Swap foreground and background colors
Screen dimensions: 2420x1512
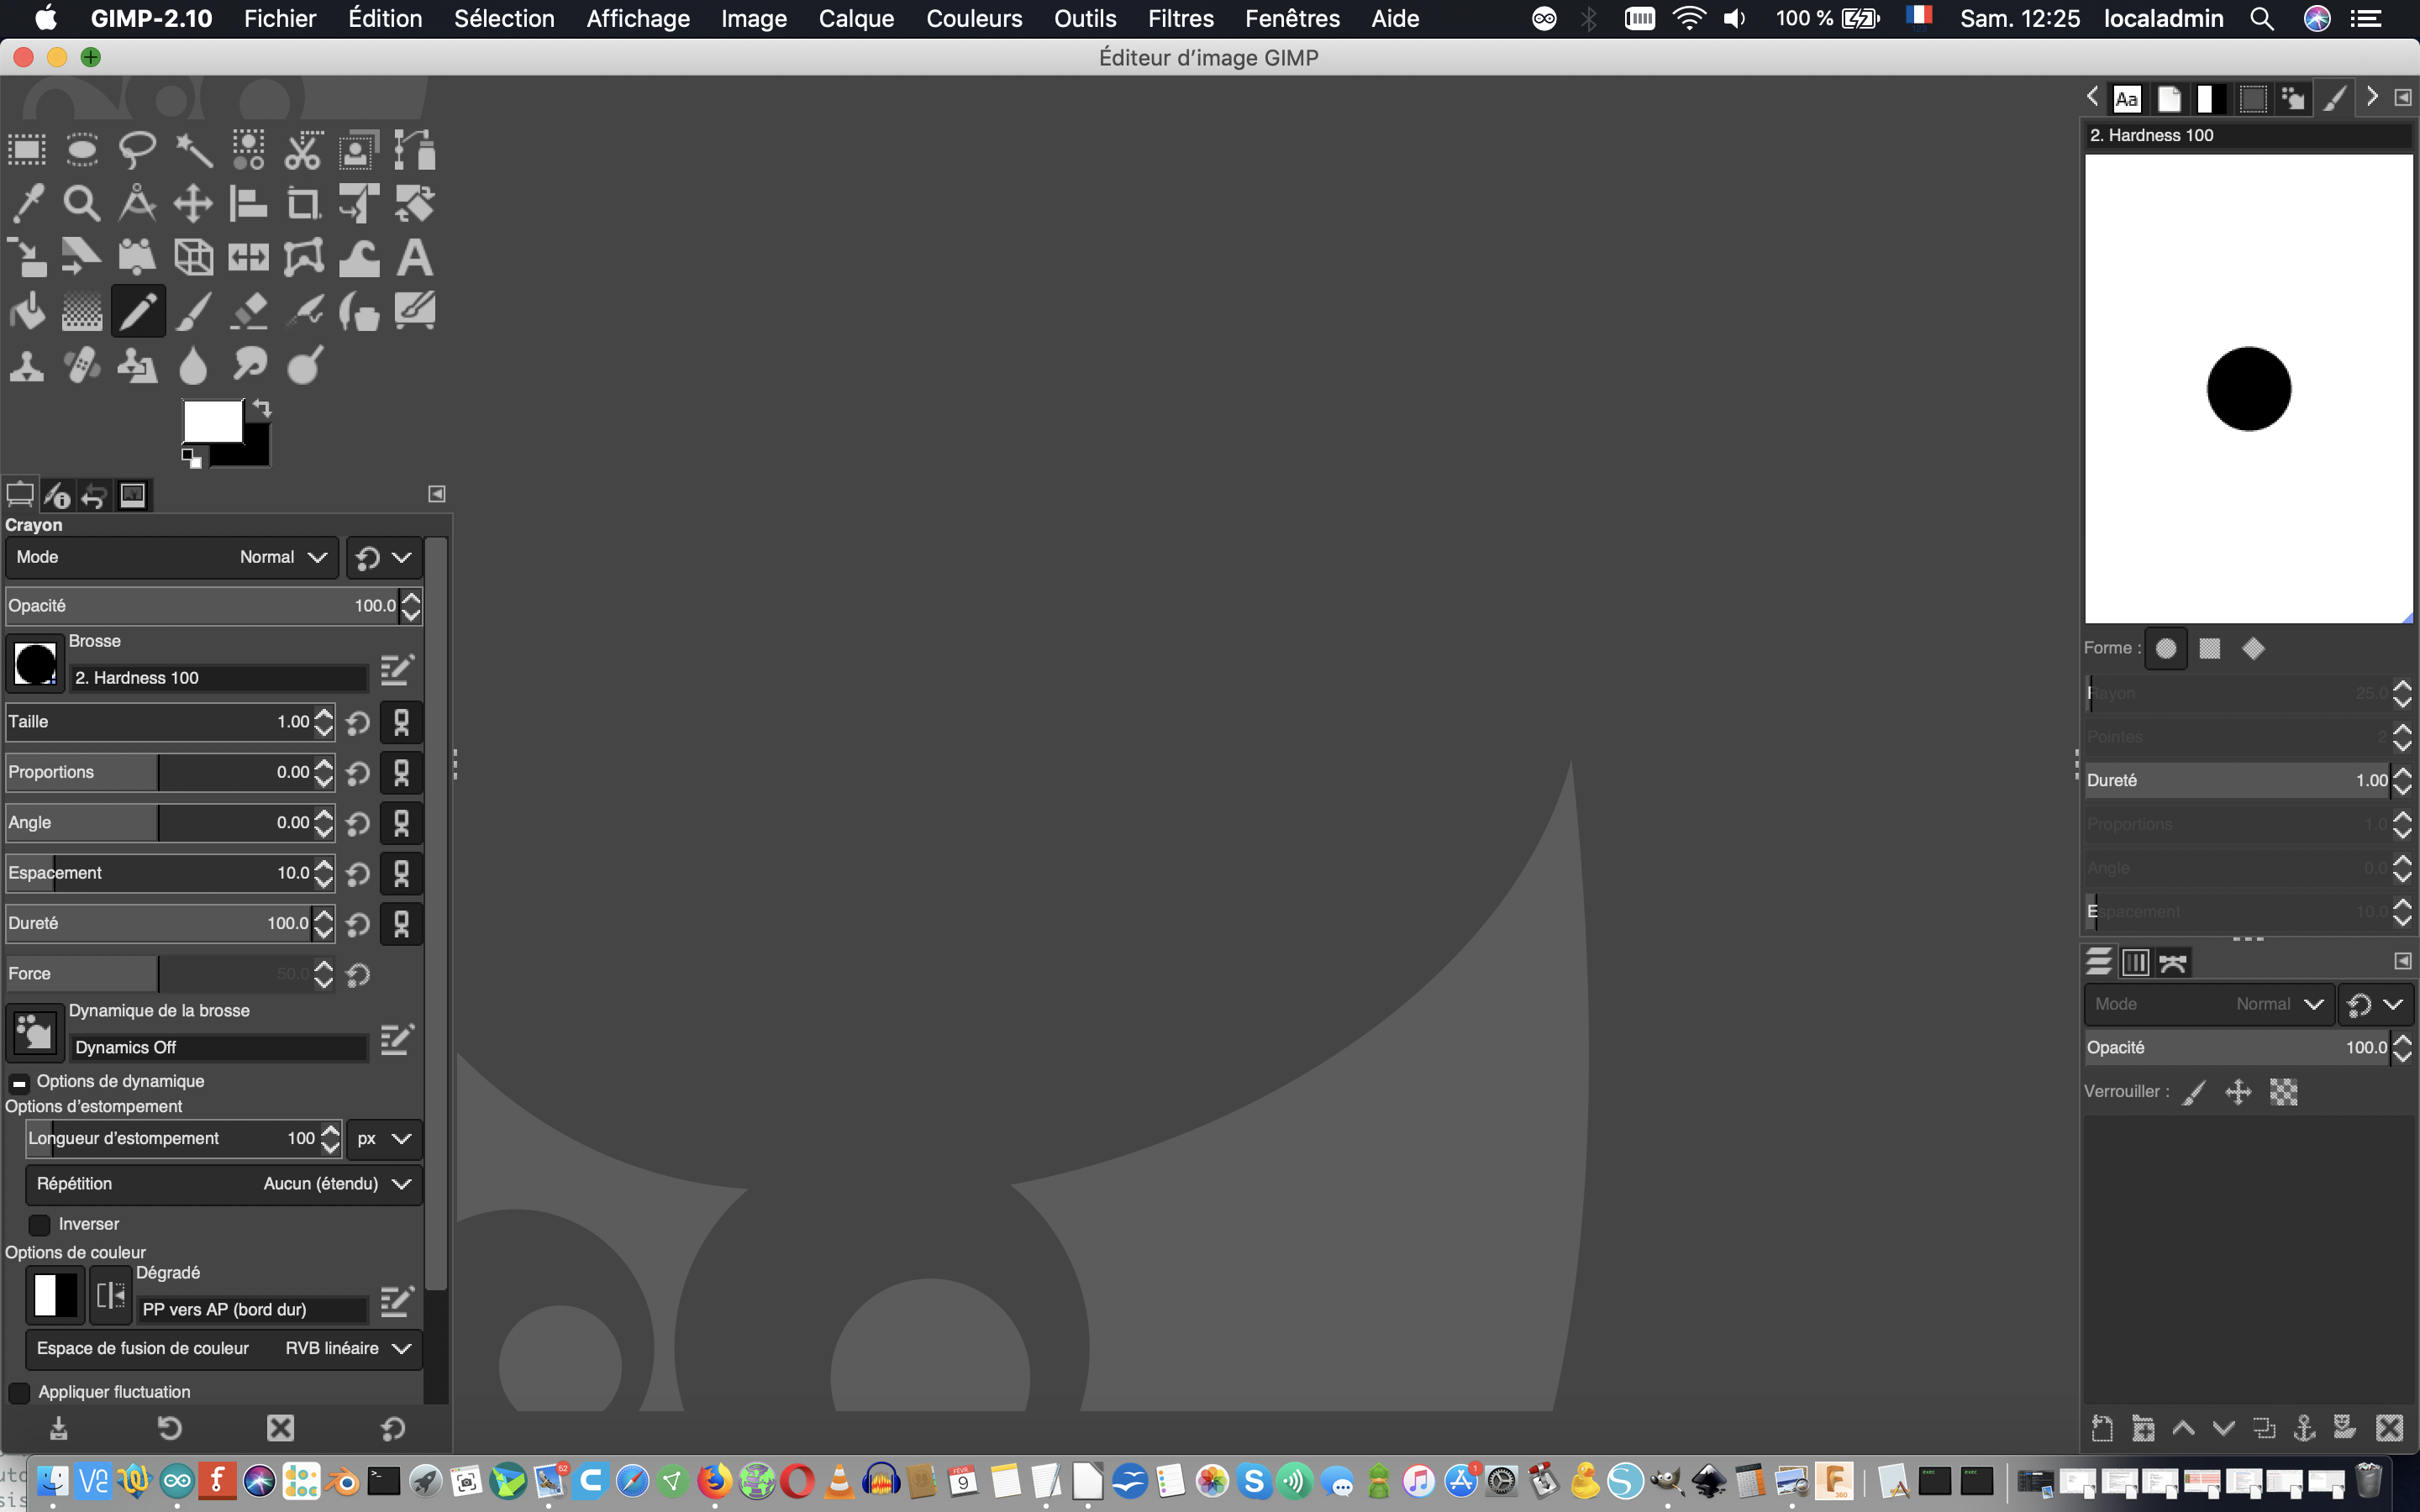pos(262,408)
